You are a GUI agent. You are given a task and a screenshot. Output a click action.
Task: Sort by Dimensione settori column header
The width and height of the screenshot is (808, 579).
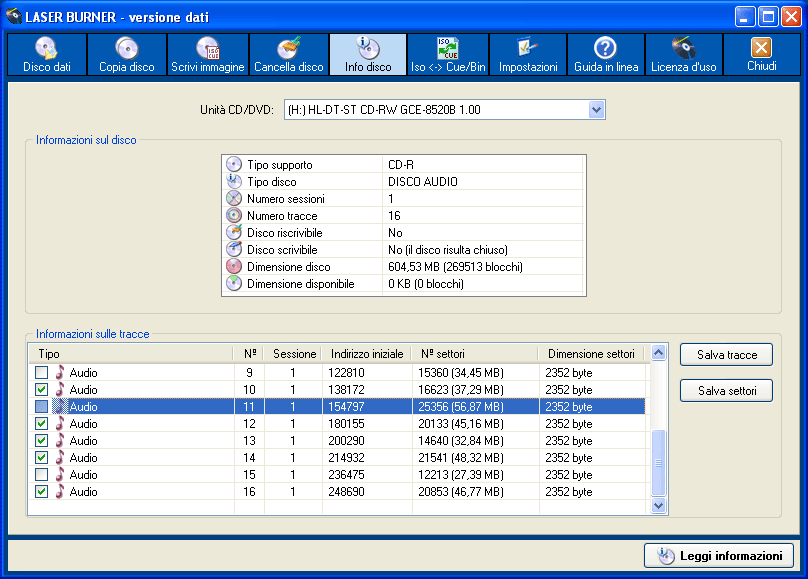[592, 354]
